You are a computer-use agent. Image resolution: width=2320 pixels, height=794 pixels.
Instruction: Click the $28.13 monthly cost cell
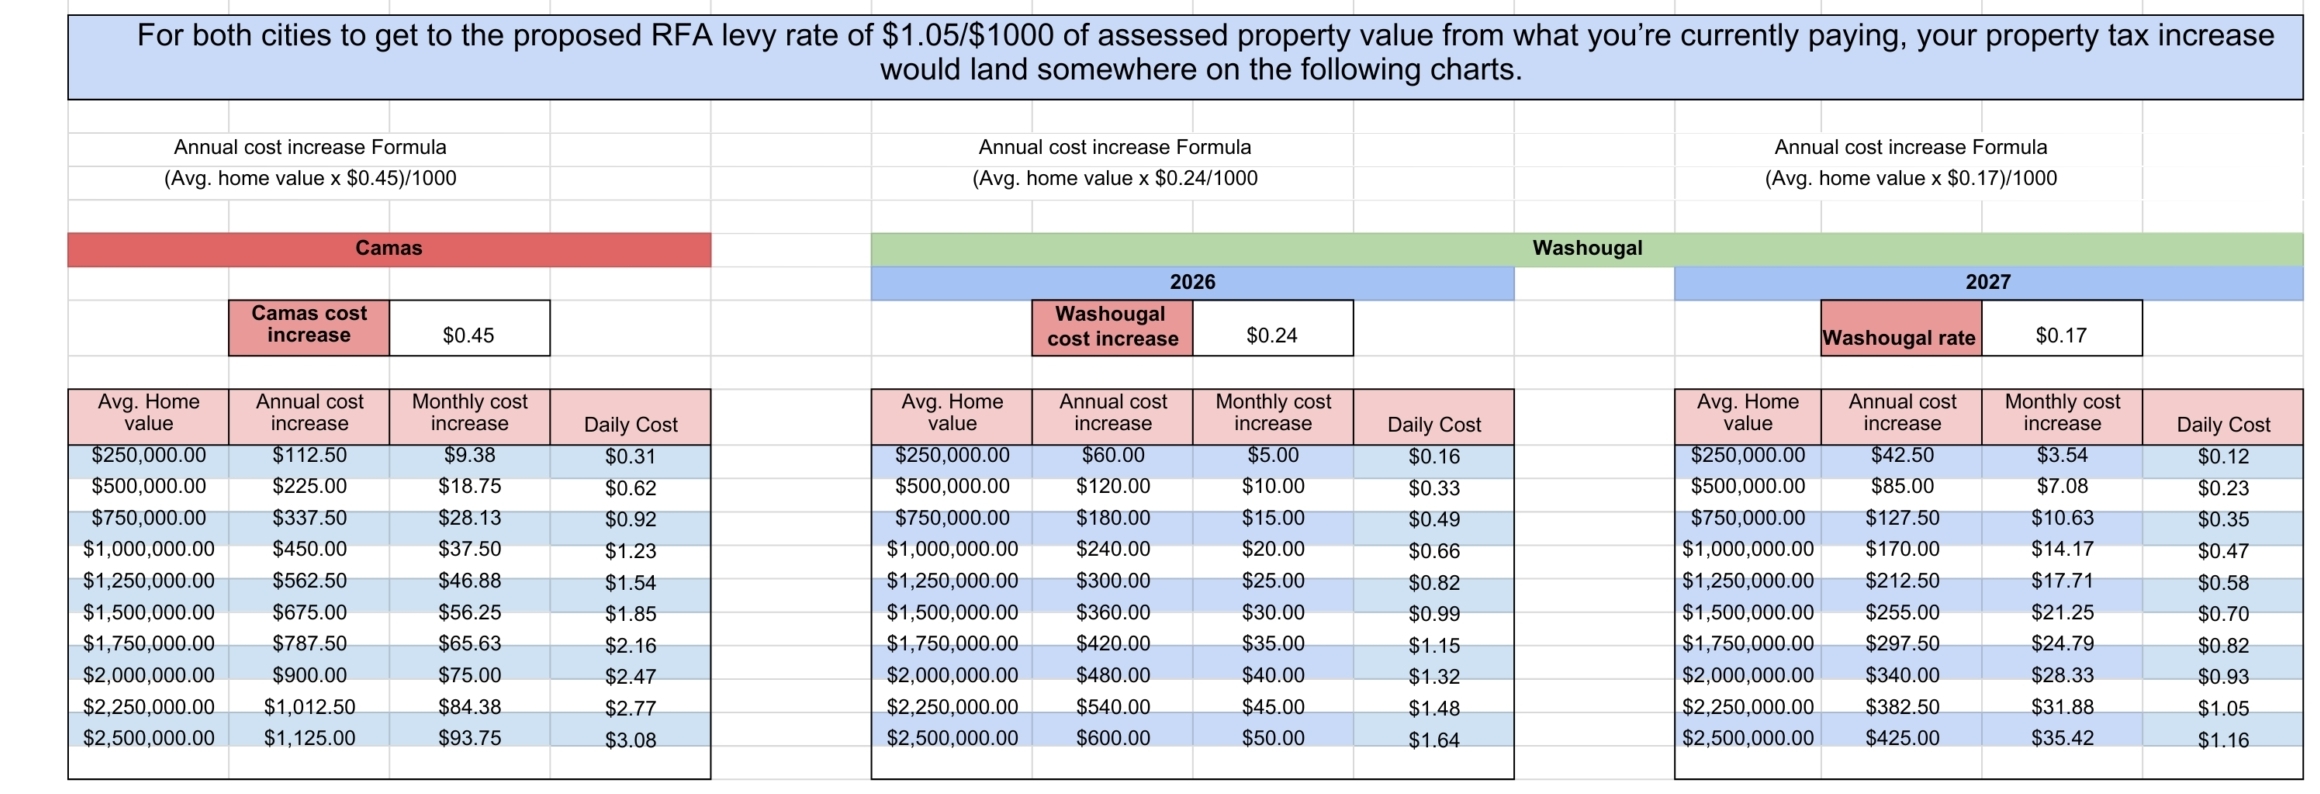[x=470, y=519]
